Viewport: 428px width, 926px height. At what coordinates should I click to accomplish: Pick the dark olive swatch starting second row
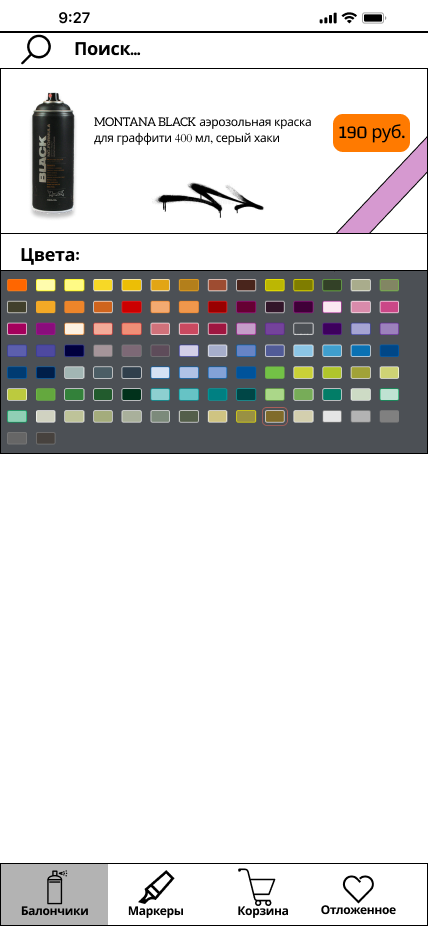point(17,307)
